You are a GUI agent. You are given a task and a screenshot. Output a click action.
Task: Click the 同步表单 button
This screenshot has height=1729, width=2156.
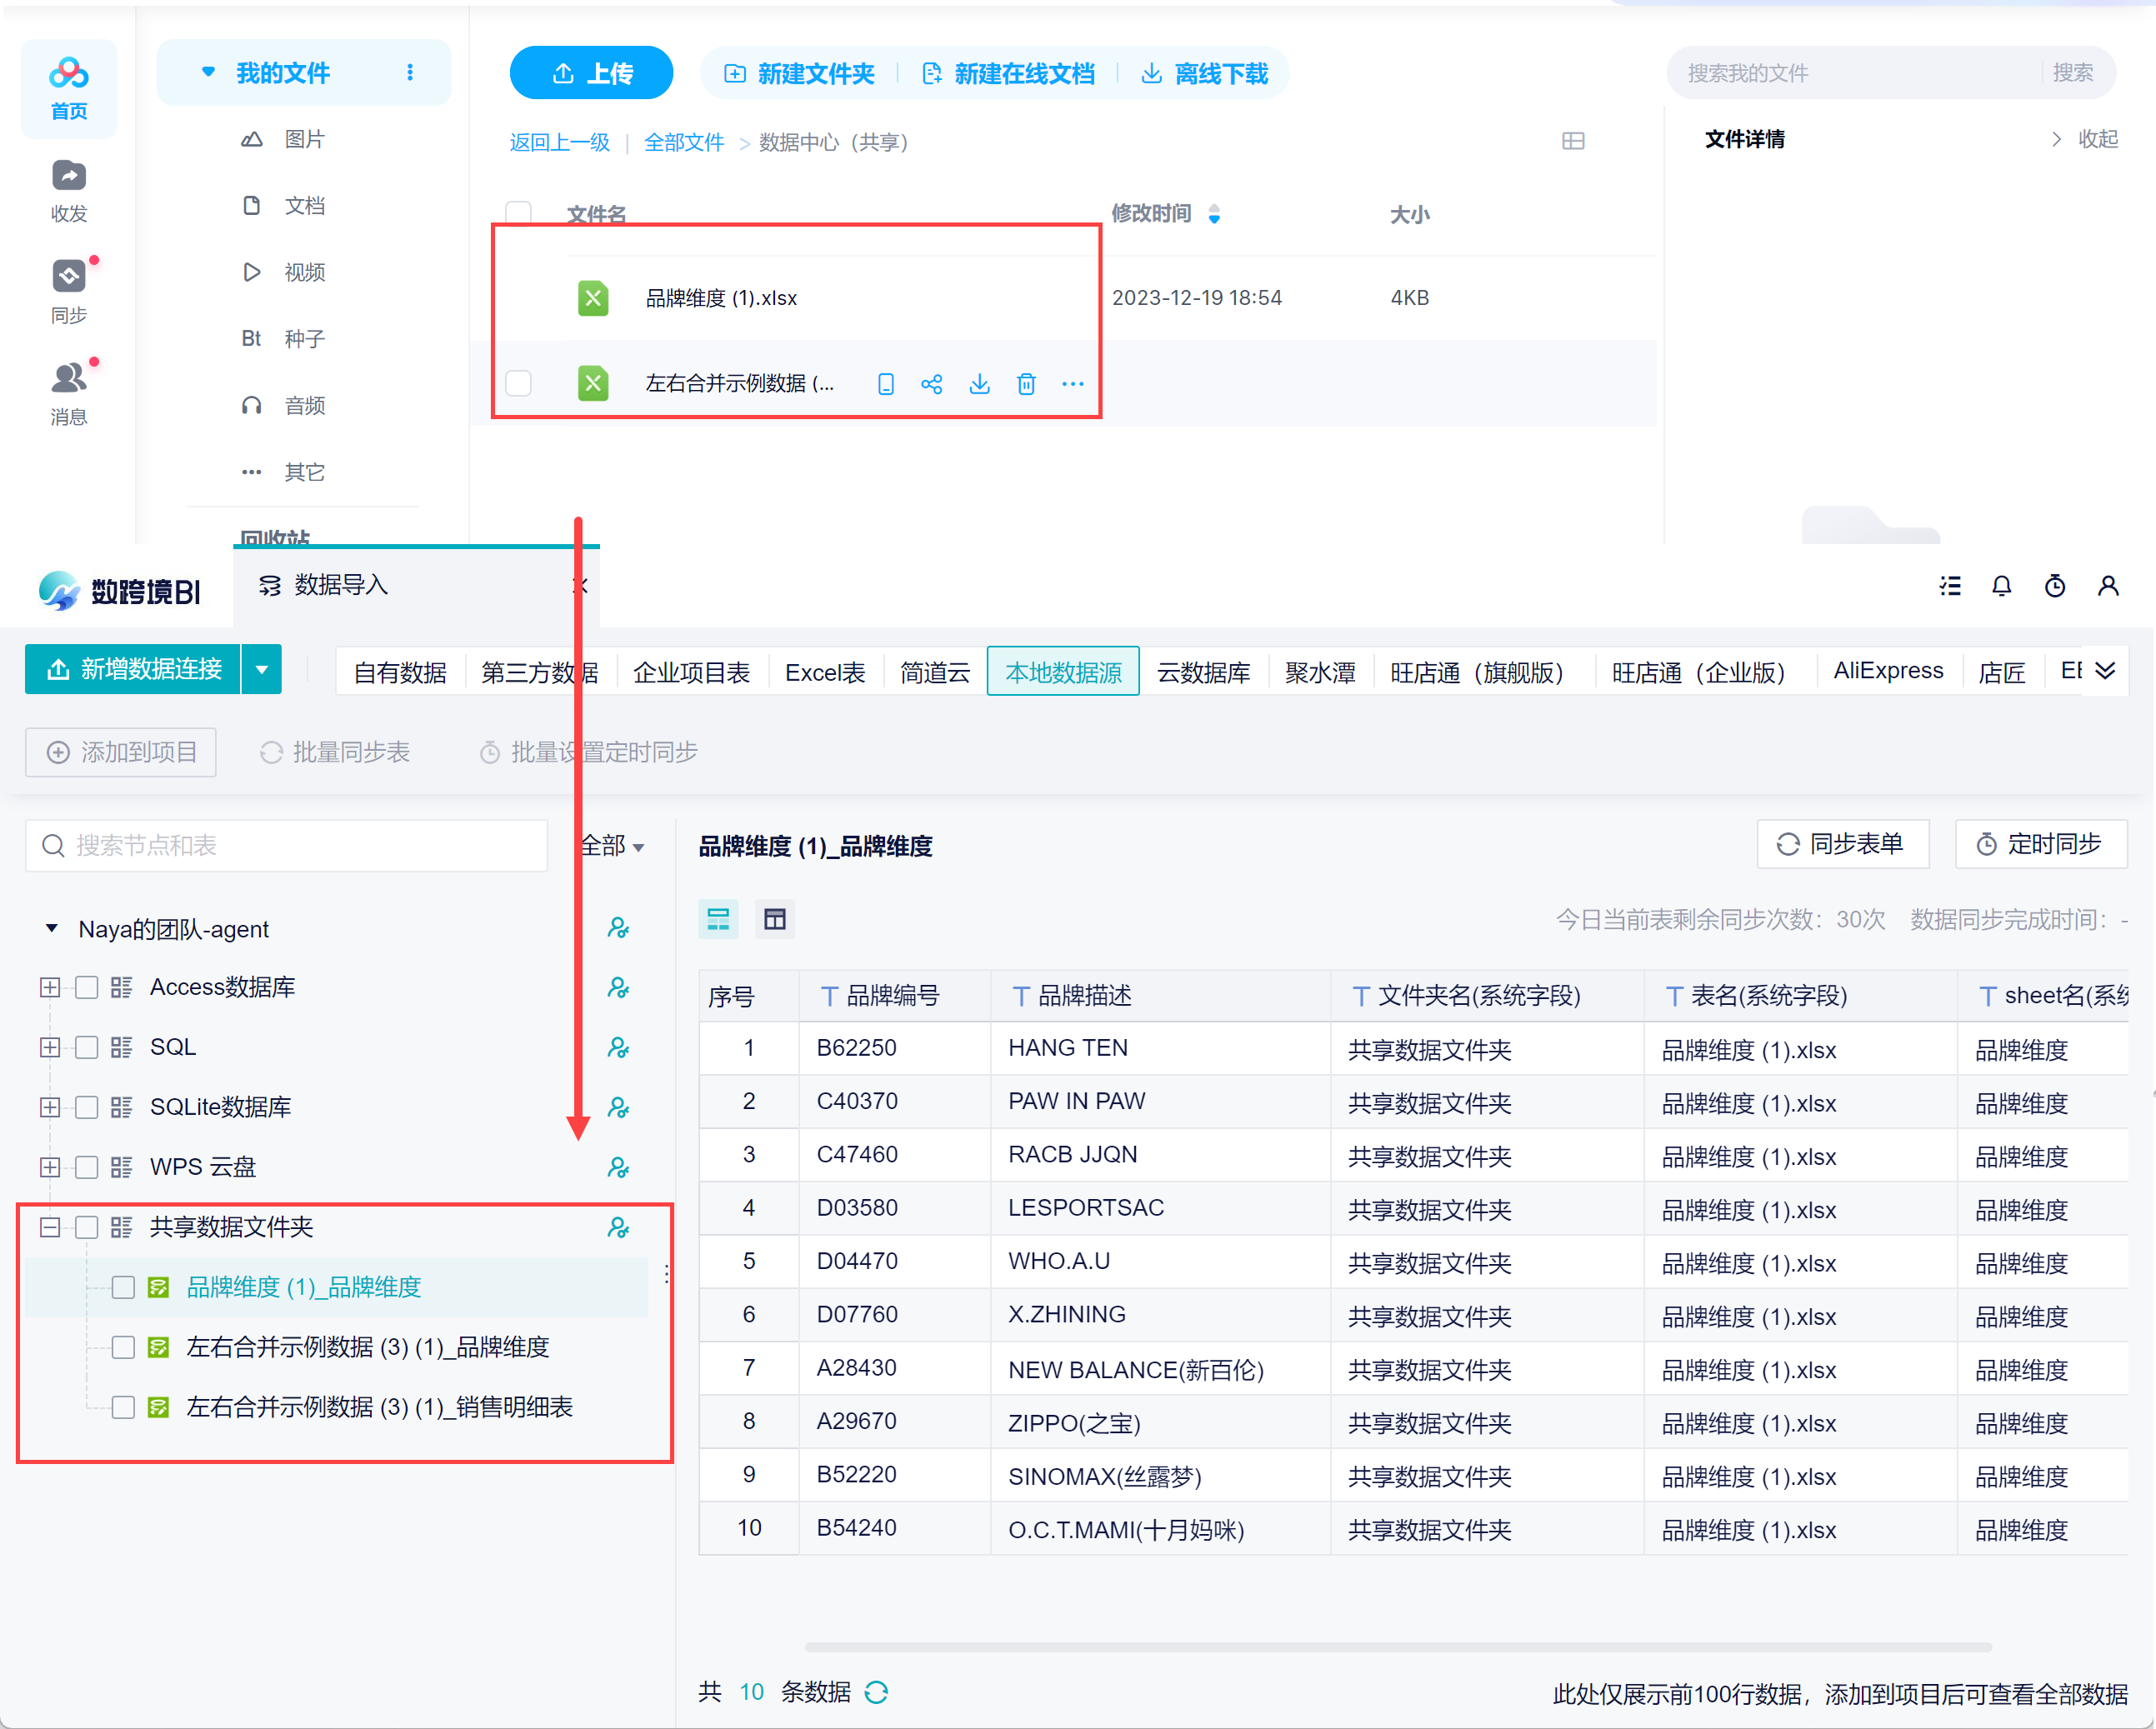pyautogui.click(x=1841, y=844)
